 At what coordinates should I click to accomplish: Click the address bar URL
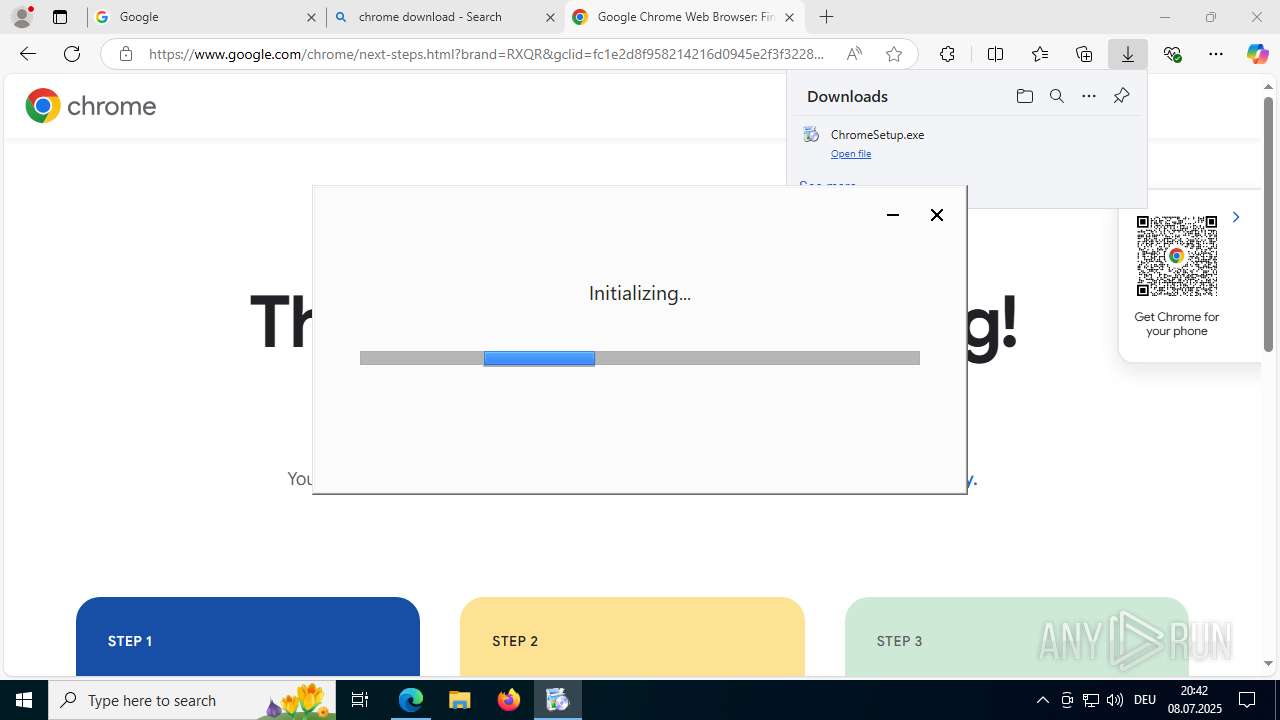[486, 54]
